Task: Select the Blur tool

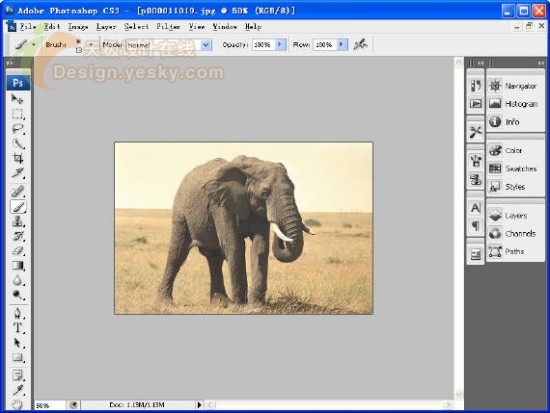Action: (x=17, y=280)
